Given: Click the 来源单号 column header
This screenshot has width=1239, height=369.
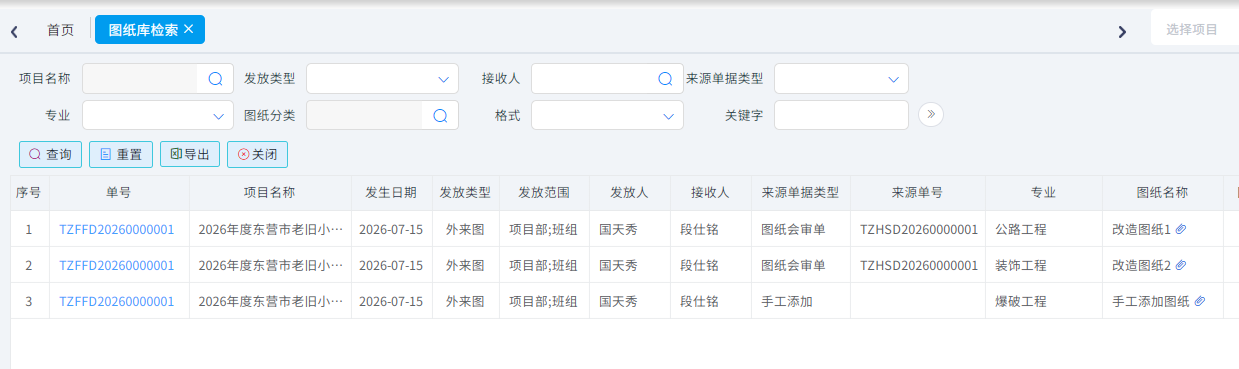Looking at the screenshot, I should point(917,193).
